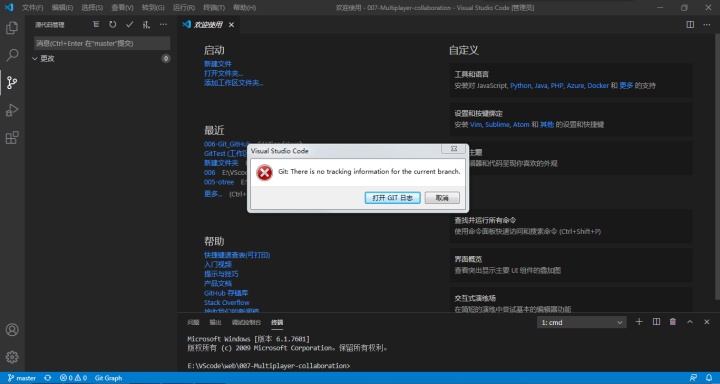Viewport: 720px width, 384px height.
Task: Select the Welcome (欢迎使用) editor tab
Action: click(x=208, y=25)
